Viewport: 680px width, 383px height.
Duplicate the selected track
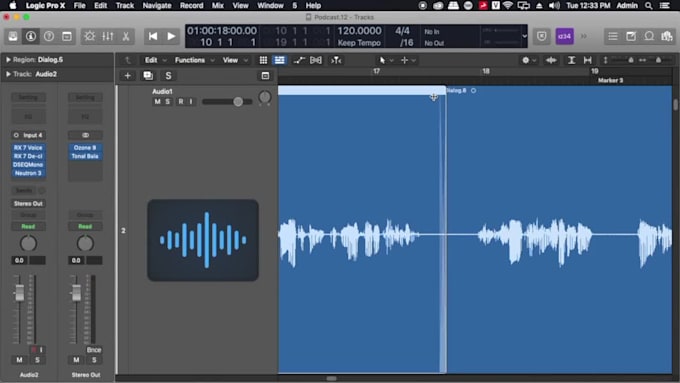(148, 76)
